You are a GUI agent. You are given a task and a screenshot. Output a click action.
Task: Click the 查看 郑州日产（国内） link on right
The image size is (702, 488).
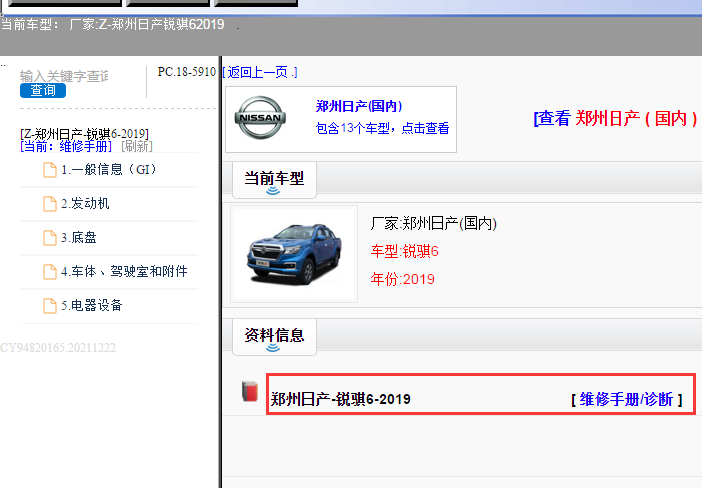pos(615,119)
